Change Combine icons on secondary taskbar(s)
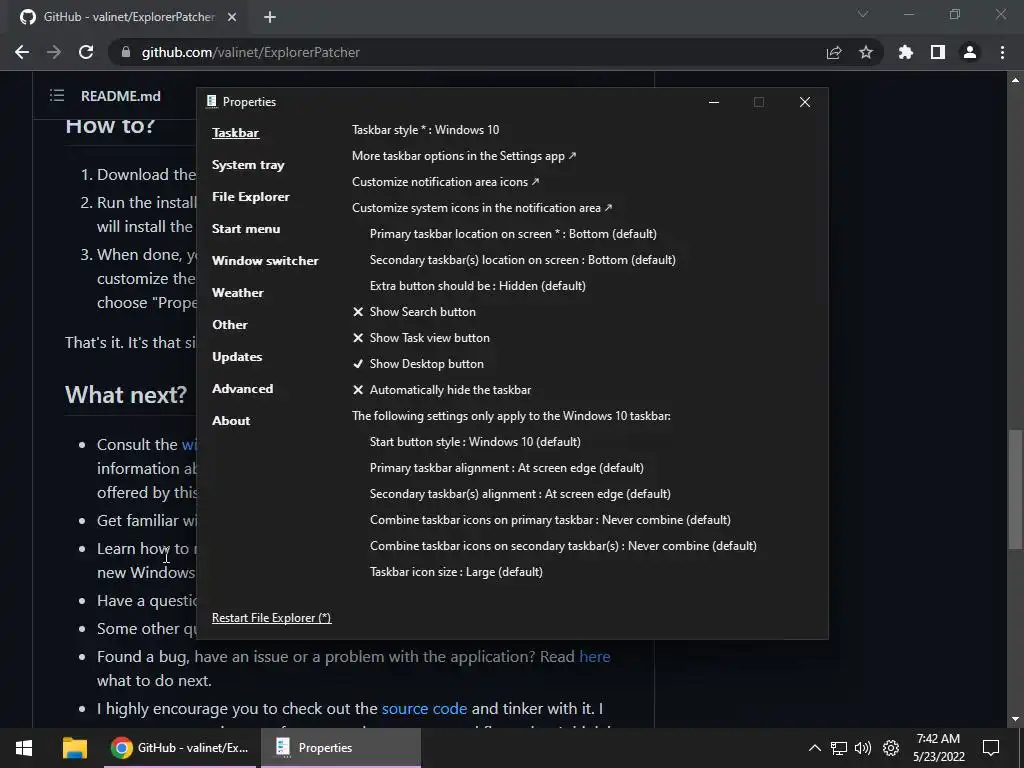Screen dimensions: 1024x768 tap(563, 546)
